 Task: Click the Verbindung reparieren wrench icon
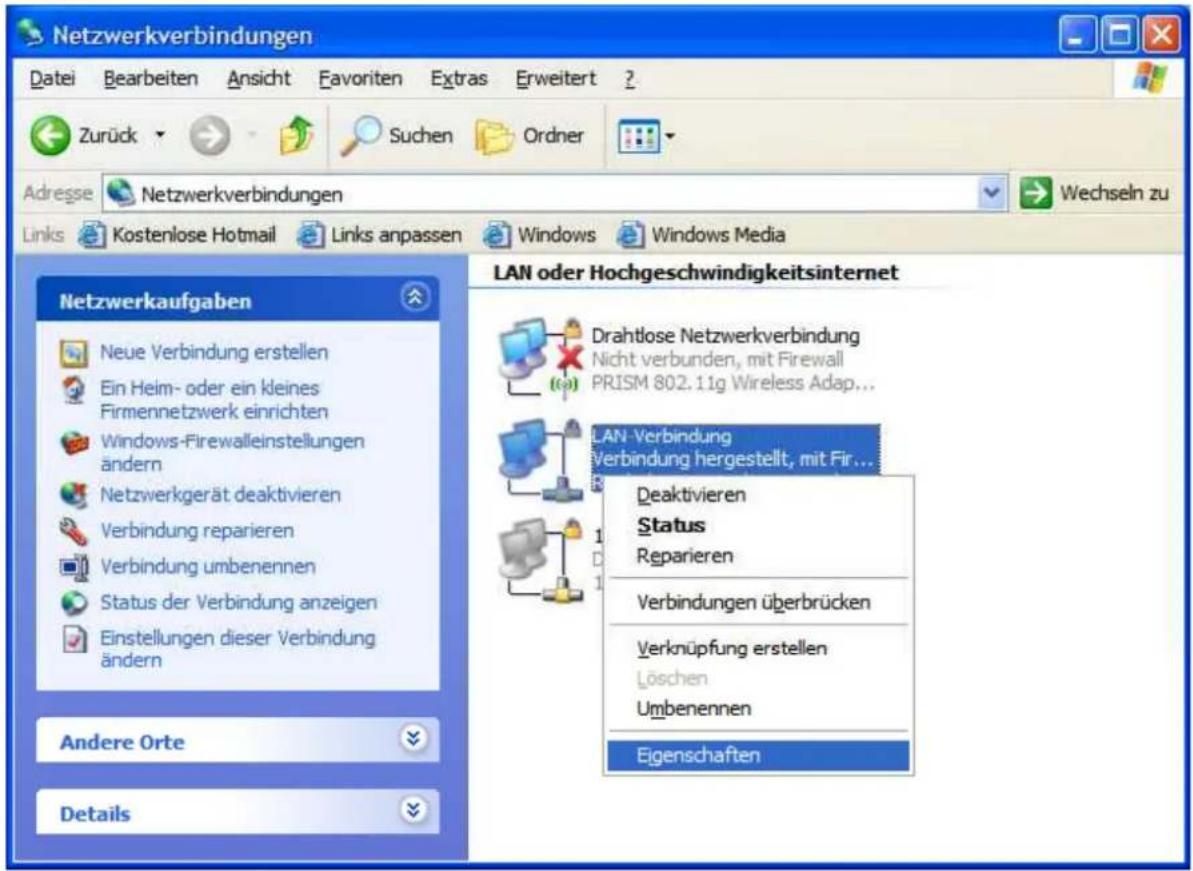click(74, 531)
